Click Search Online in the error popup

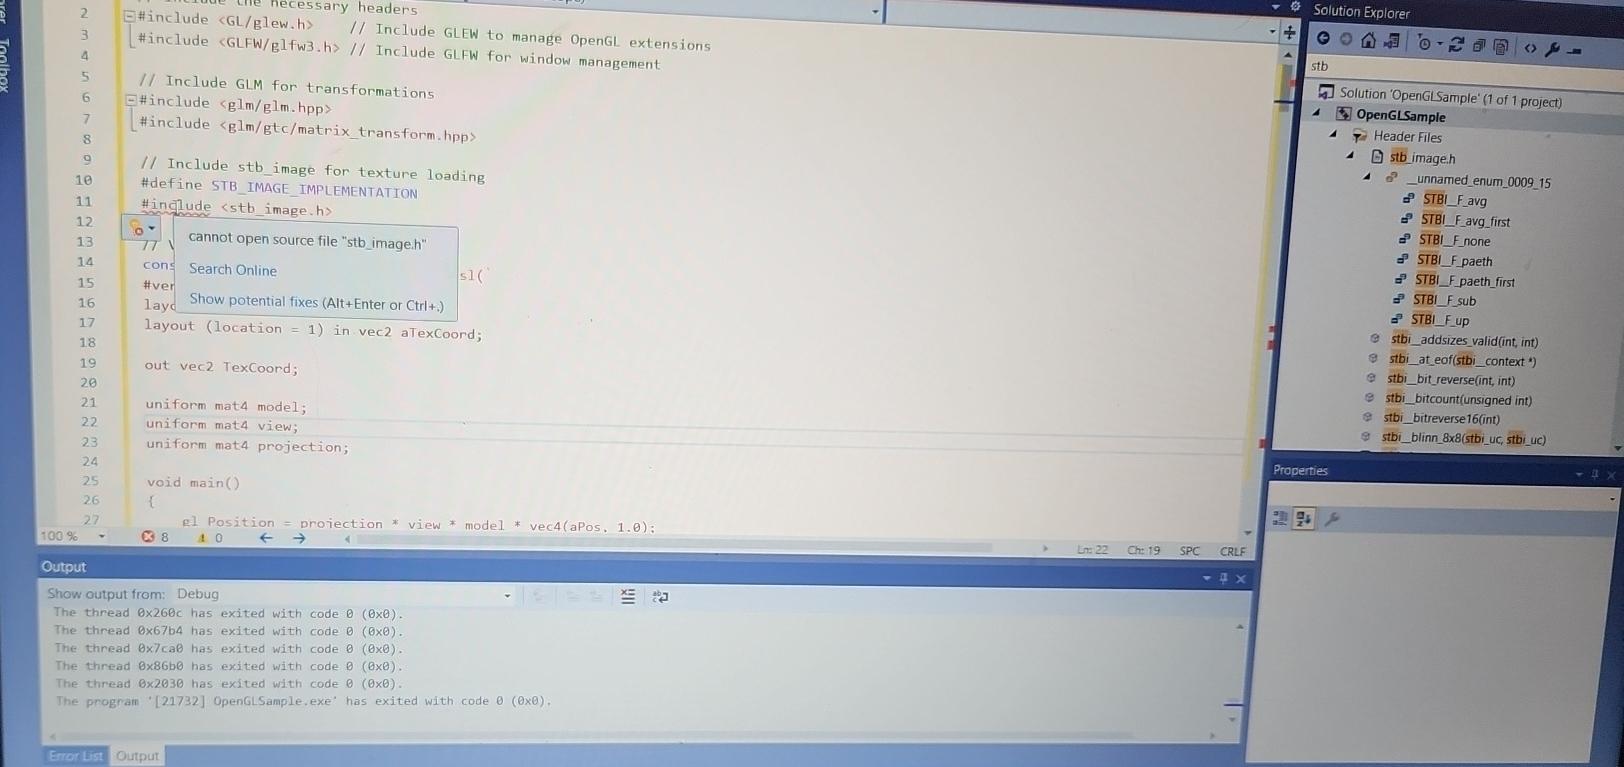point(233,269)
